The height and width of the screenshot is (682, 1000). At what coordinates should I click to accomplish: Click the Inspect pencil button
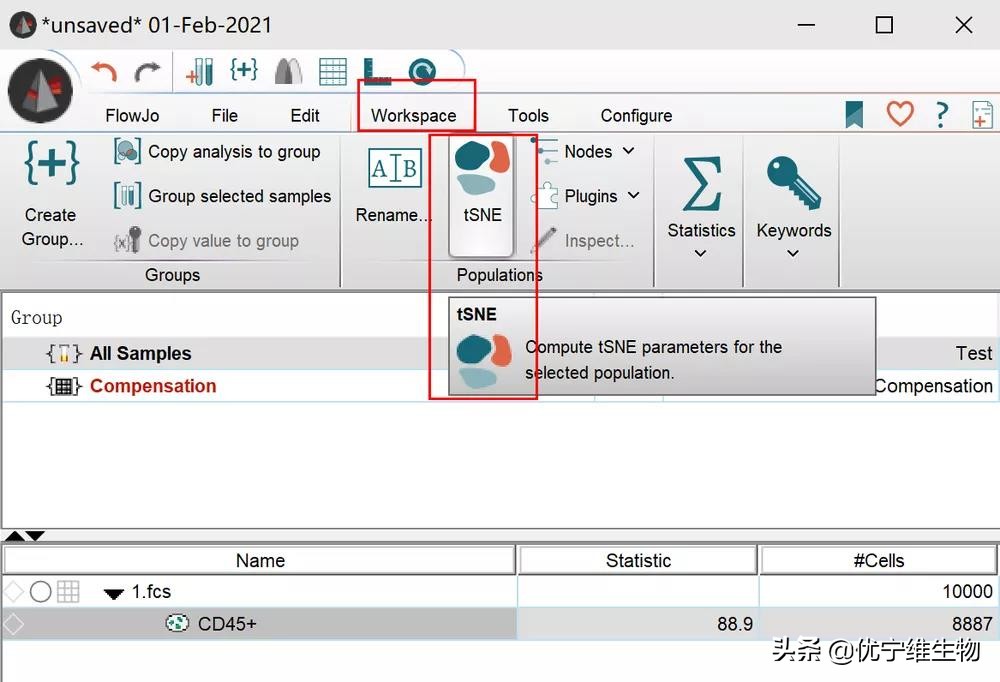tap(583, 241)
